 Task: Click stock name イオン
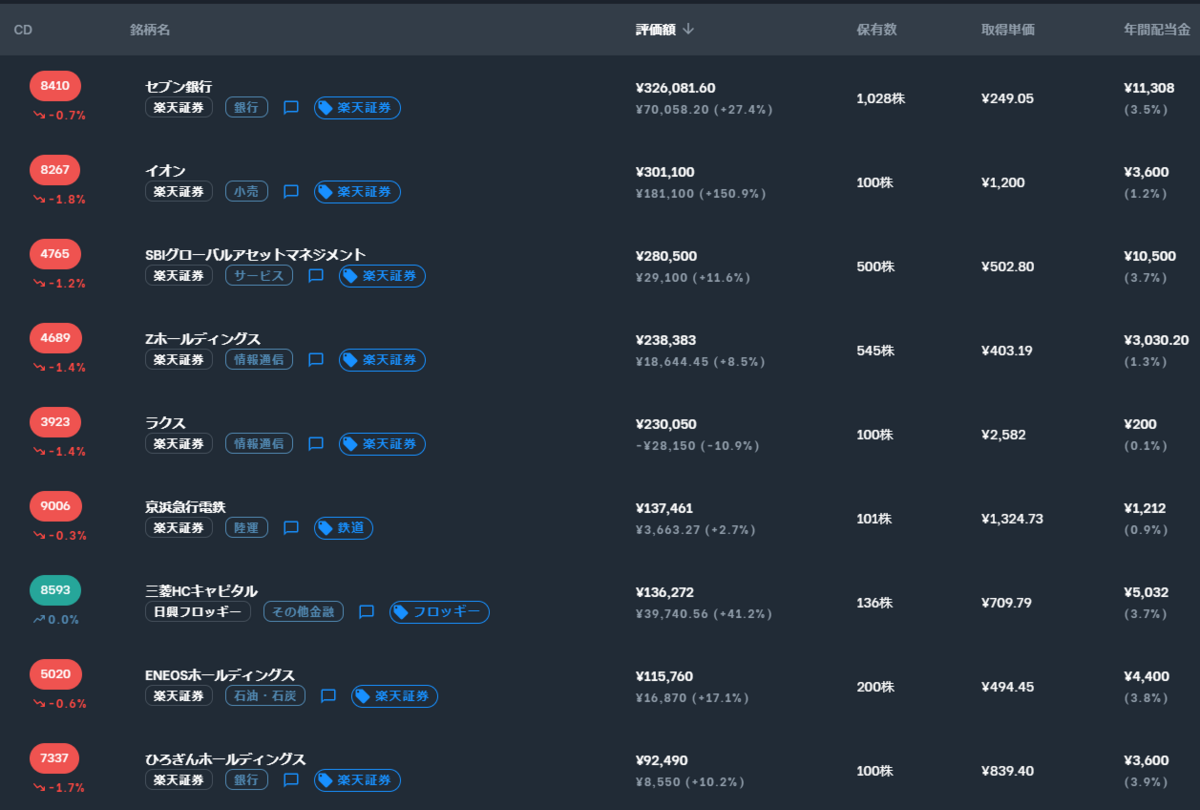[x=165, y=171]
